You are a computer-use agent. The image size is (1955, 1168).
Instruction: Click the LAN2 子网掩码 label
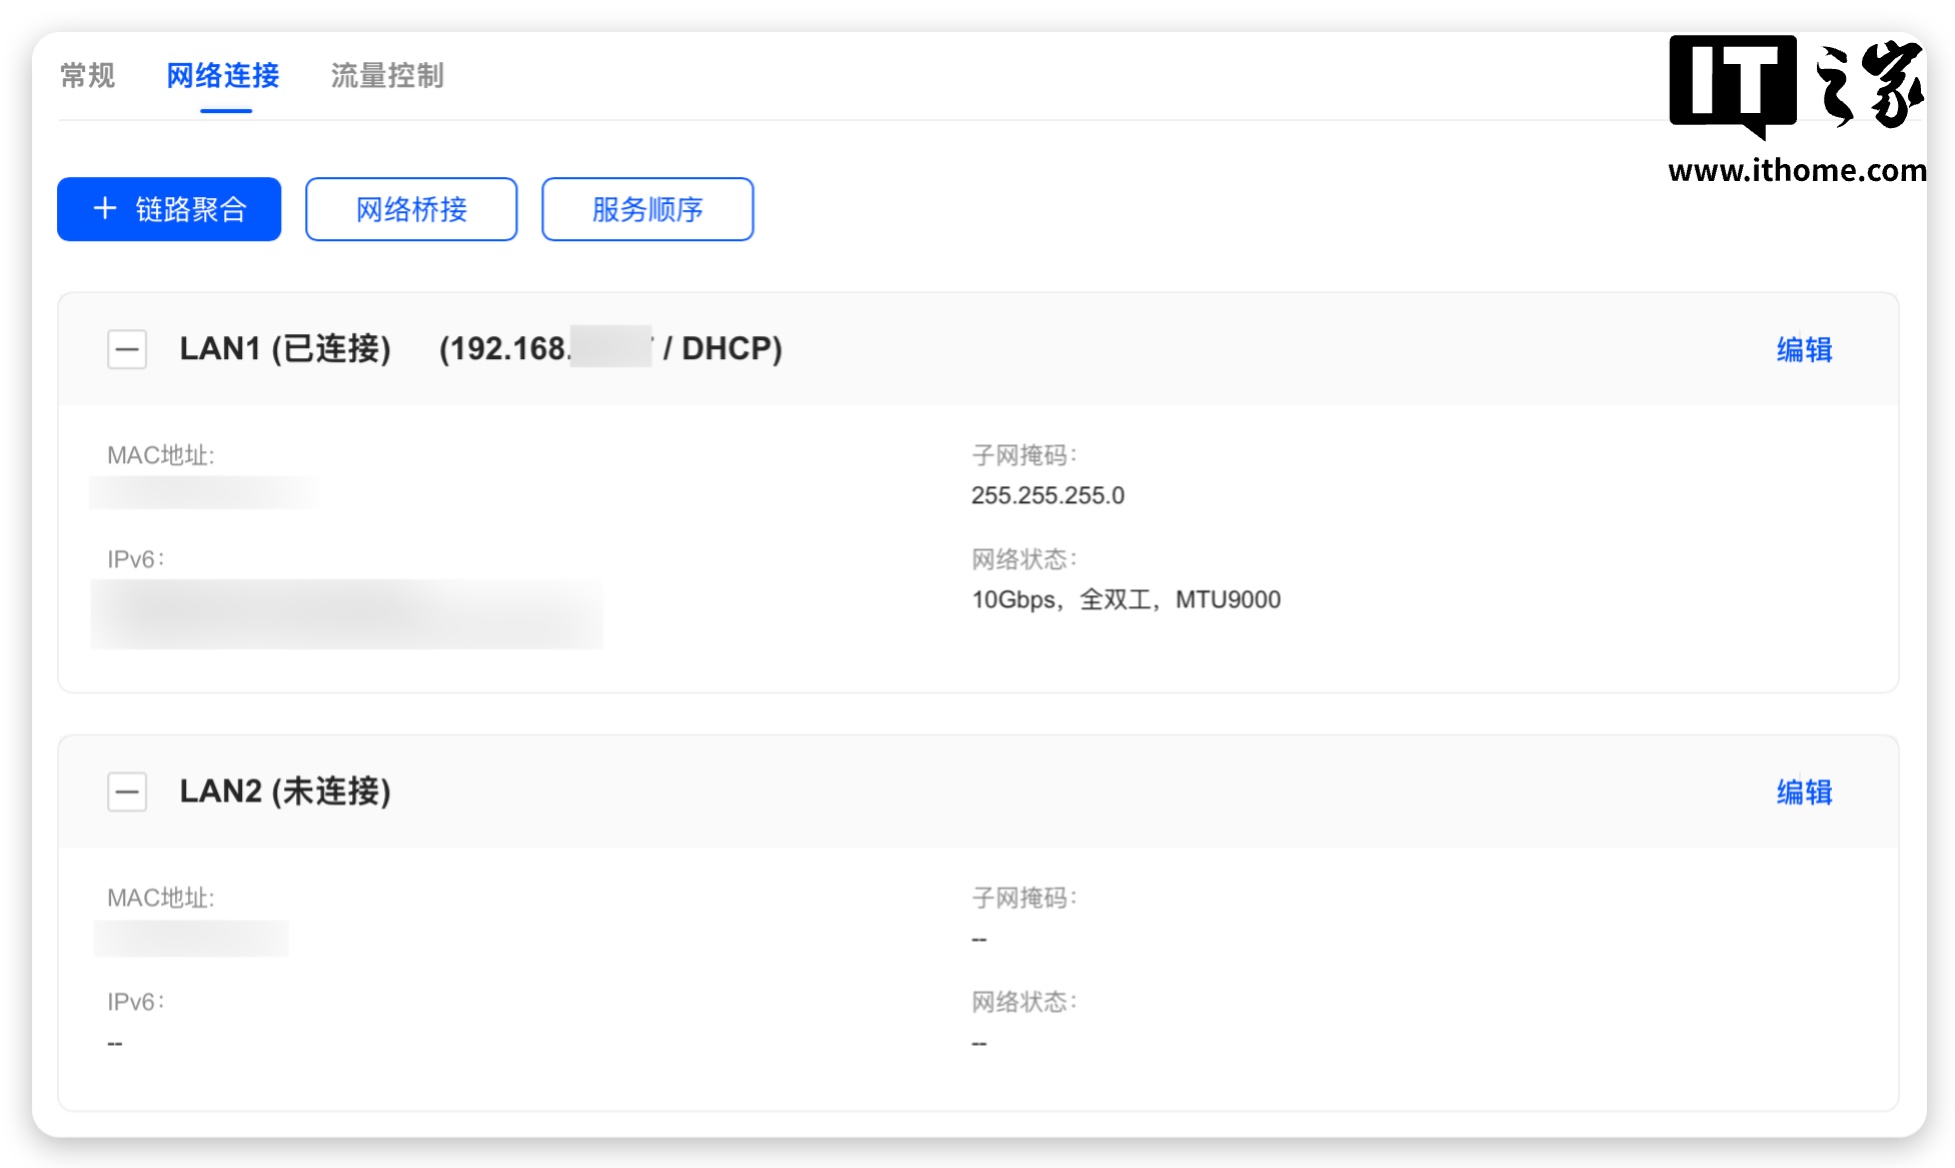[x=1025, y=897]
